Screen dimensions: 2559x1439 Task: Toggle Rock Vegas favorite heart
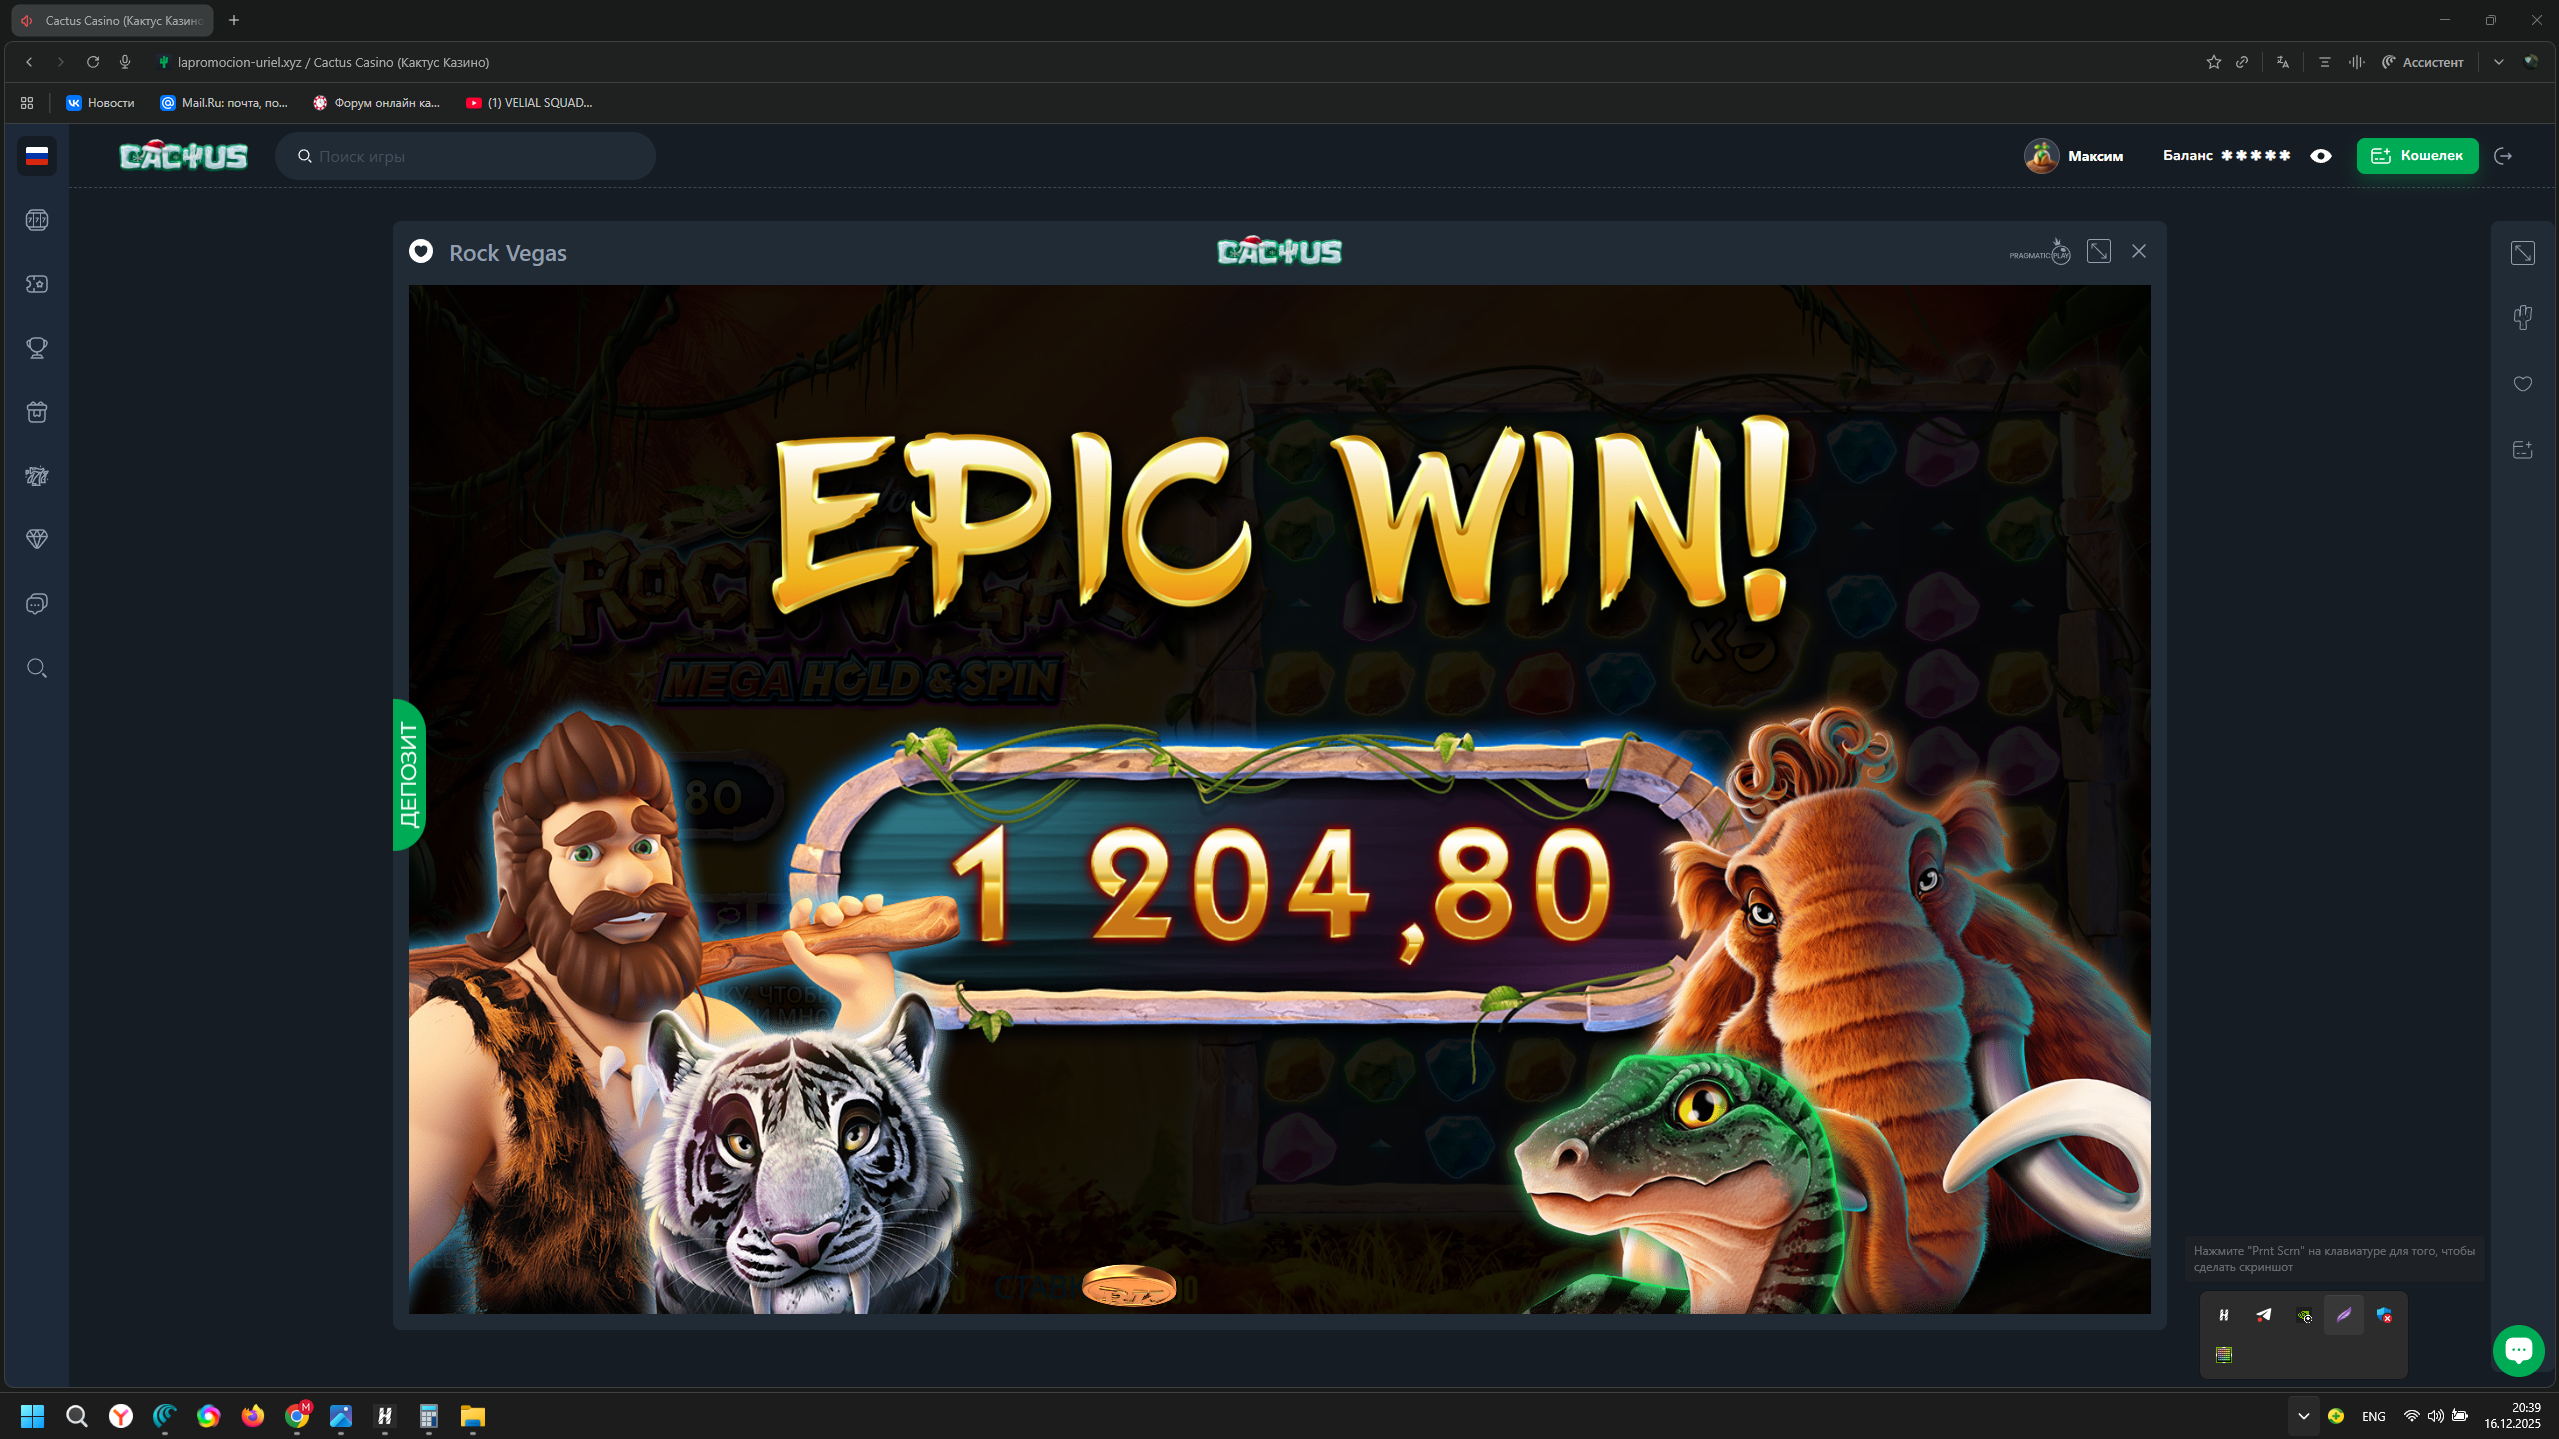click(x=421, y=252)
